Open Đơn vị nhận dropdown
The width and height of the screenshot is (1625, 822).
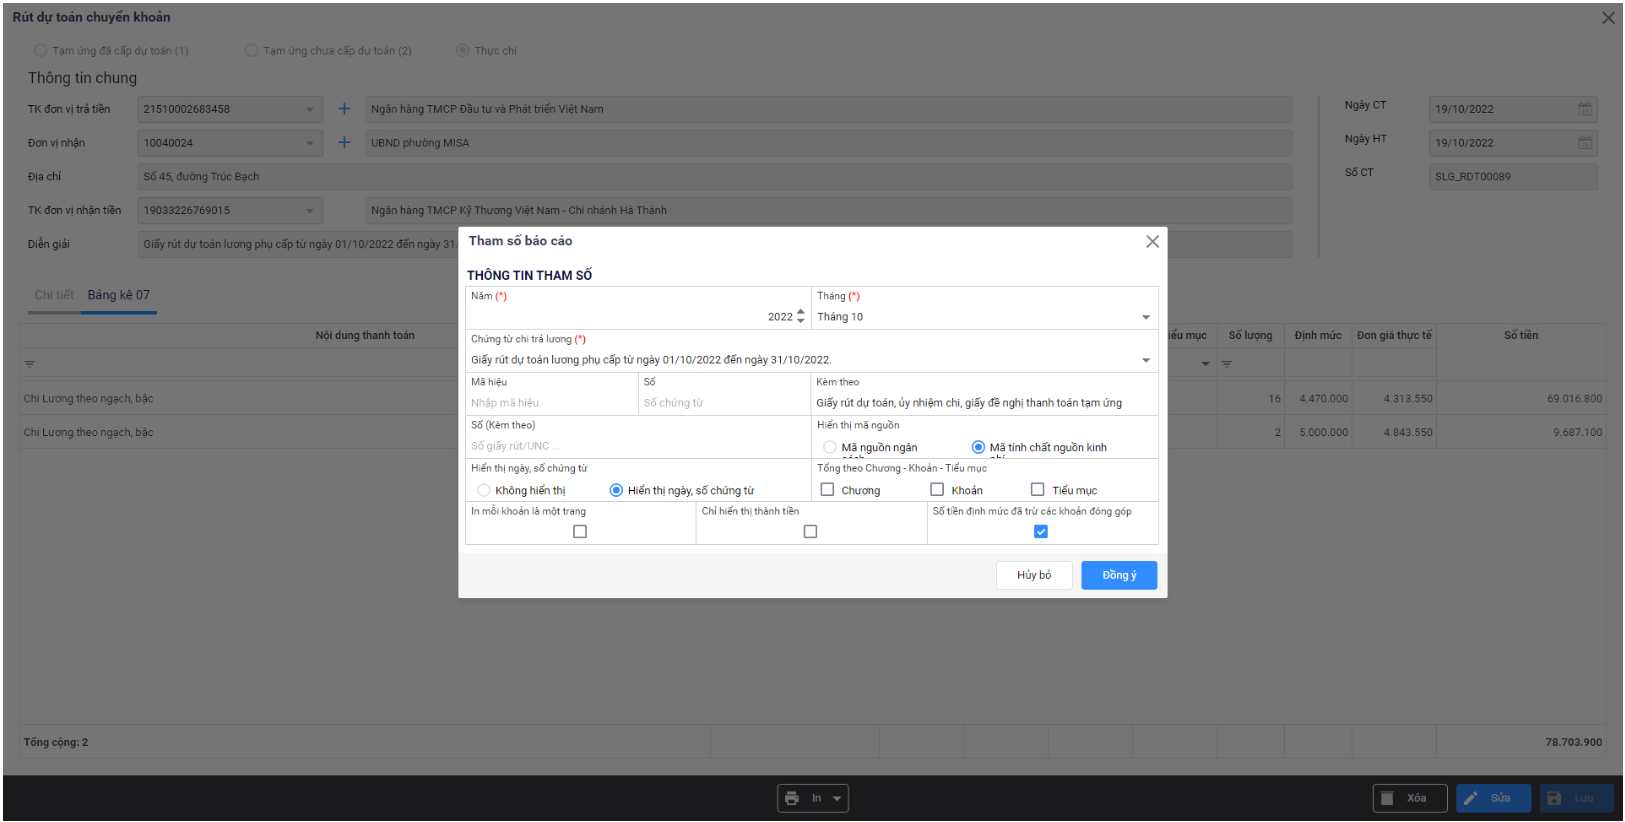click(x=309, y=143)
